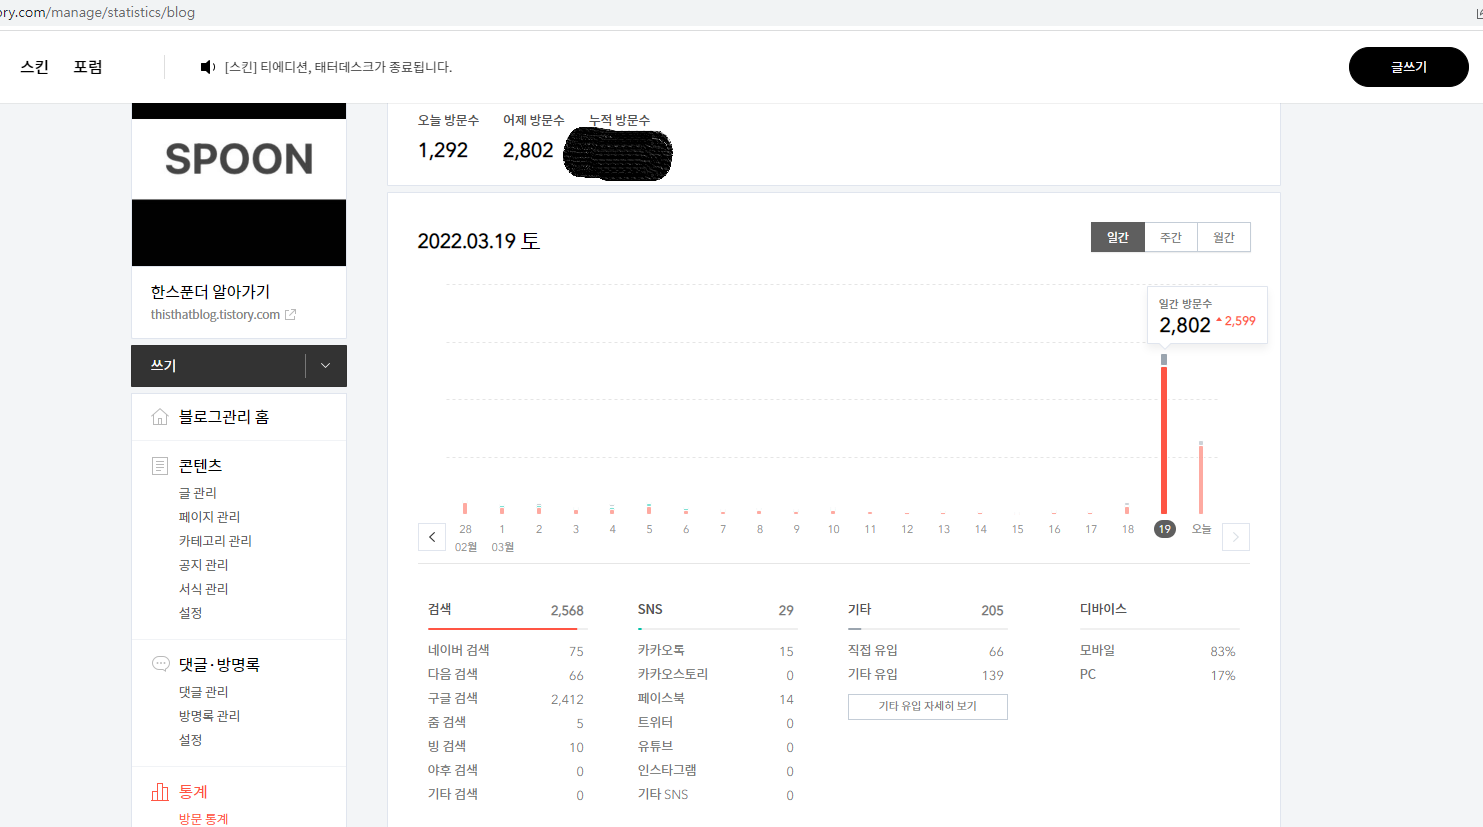Click the 어제 방문수 value 2,802
The height and width of the screenshot is (827, 1483).
[x=528, y=150]
